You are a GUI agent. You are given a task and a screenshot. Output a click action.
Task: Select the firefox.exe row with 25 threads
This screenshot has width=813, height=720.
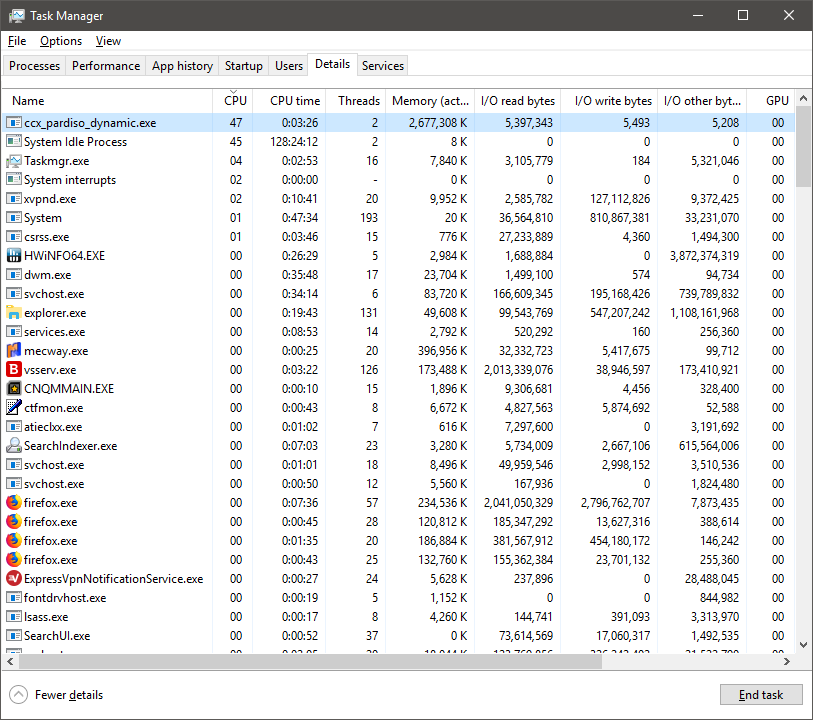click(398, 560)
